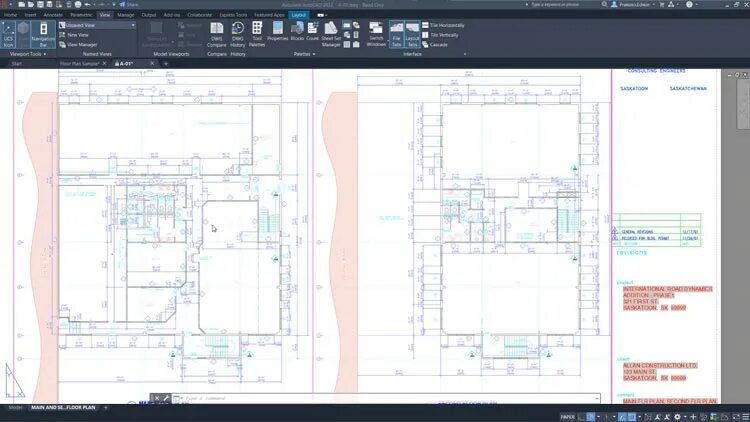The width and height of the screenshot is (750, 422).
Task: Select the MAIN AND SE...FLOOR PLAN layout tab
Action: pyautogui.click(x=63, y=408)
